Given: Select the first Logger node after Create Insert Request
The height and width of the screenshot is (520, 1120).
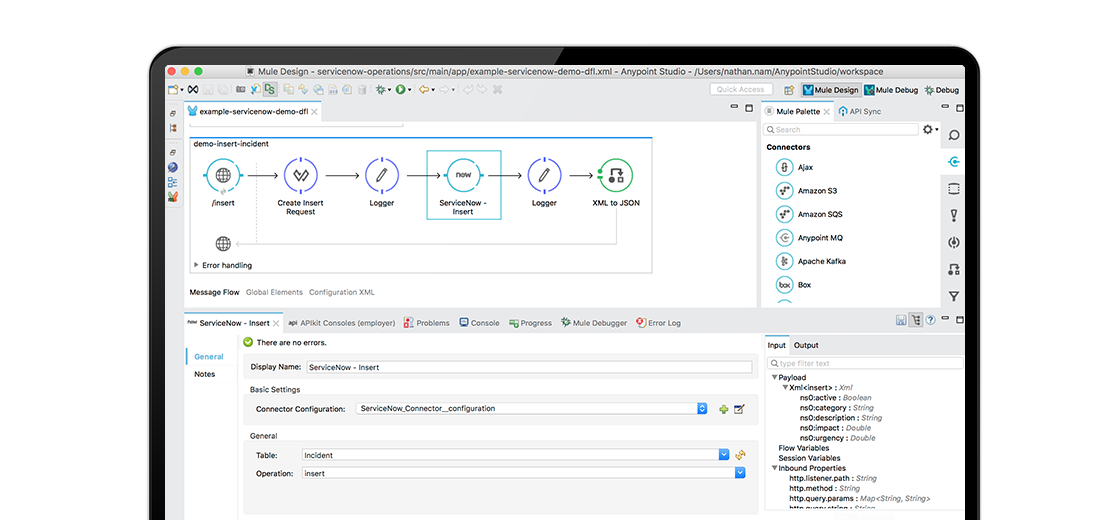Looking at the screenshot, I should pyautogui.click(x=382, y=175).
